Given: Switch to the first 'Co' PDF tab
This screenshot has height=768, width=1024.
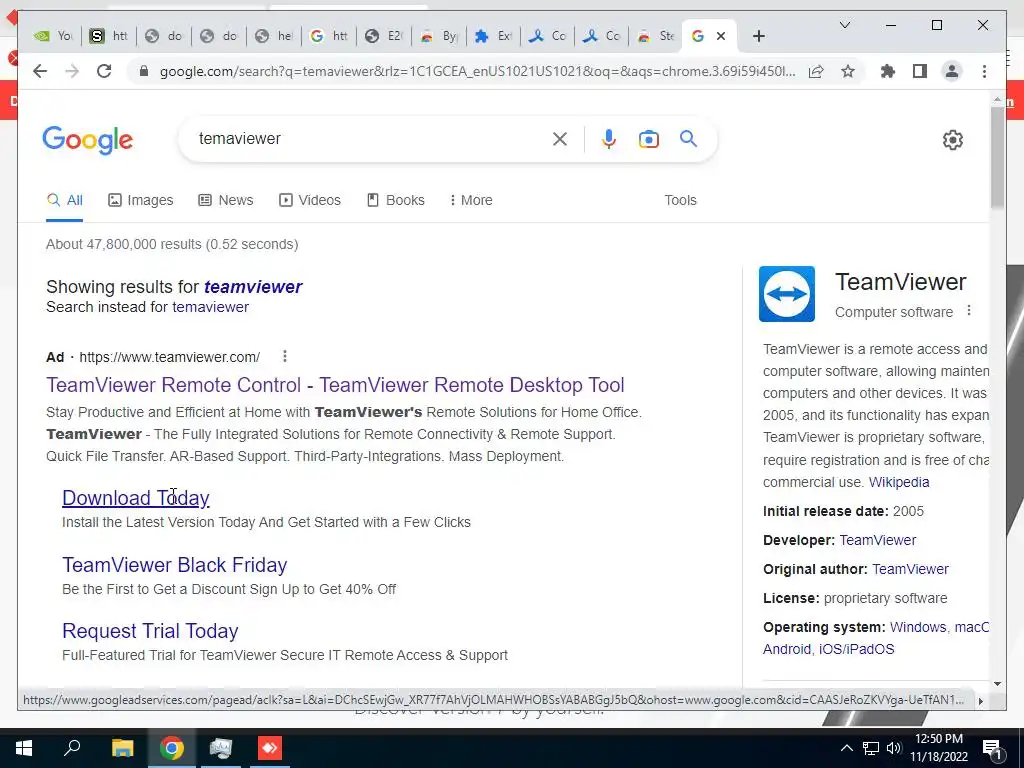Looking at the screenshot, I should click(547, 36).
